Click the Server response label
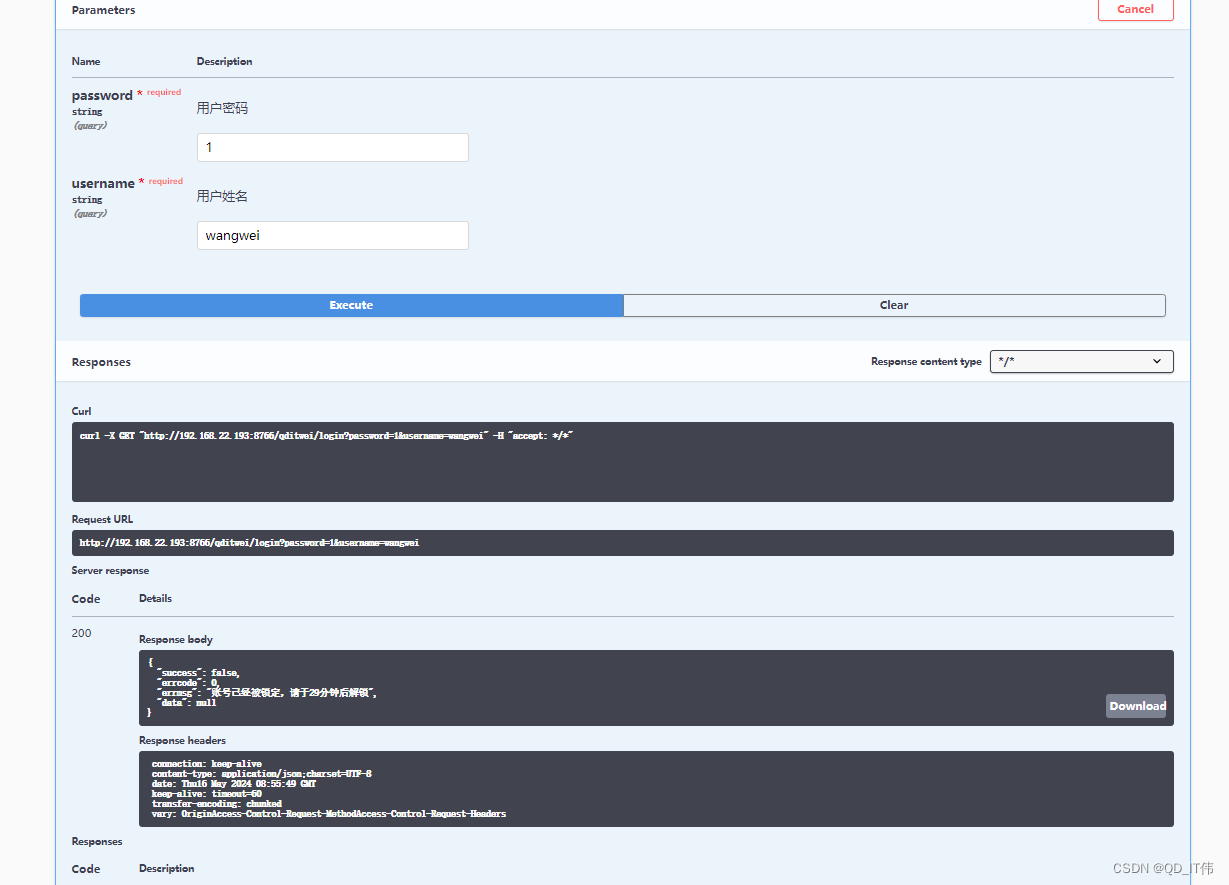1229x885 pixels. click(x=110, y=571)
